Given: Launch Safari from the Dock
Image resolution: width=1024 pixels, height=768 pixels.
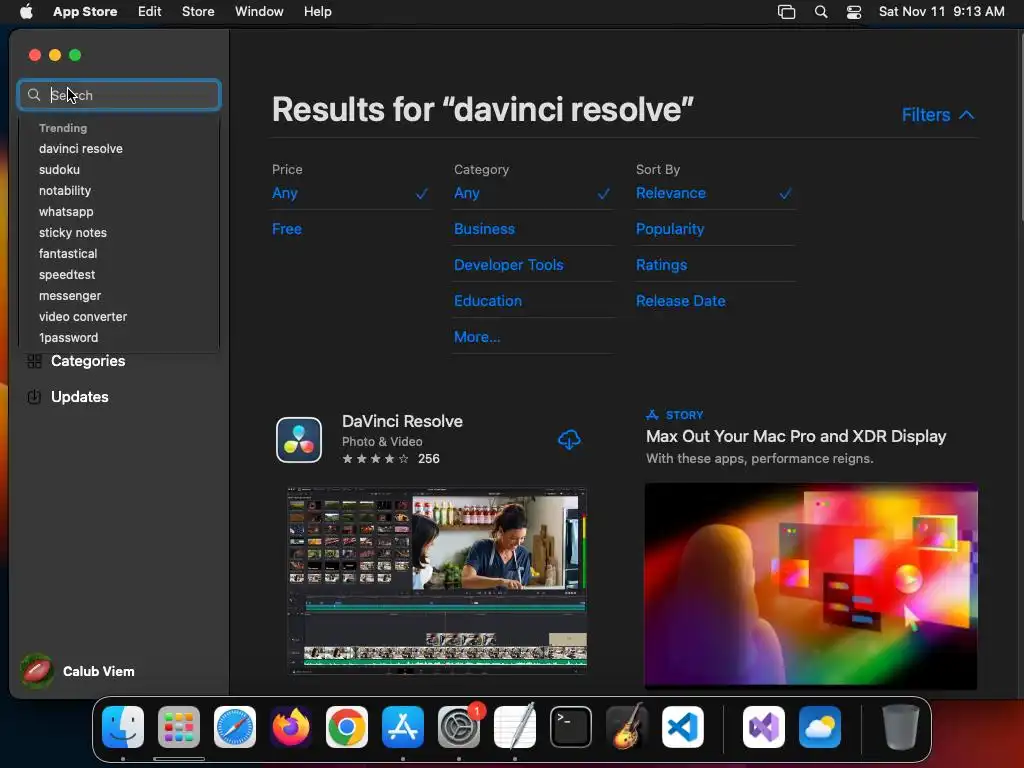Looking at the screenshot, I should (x=235, y=727).
